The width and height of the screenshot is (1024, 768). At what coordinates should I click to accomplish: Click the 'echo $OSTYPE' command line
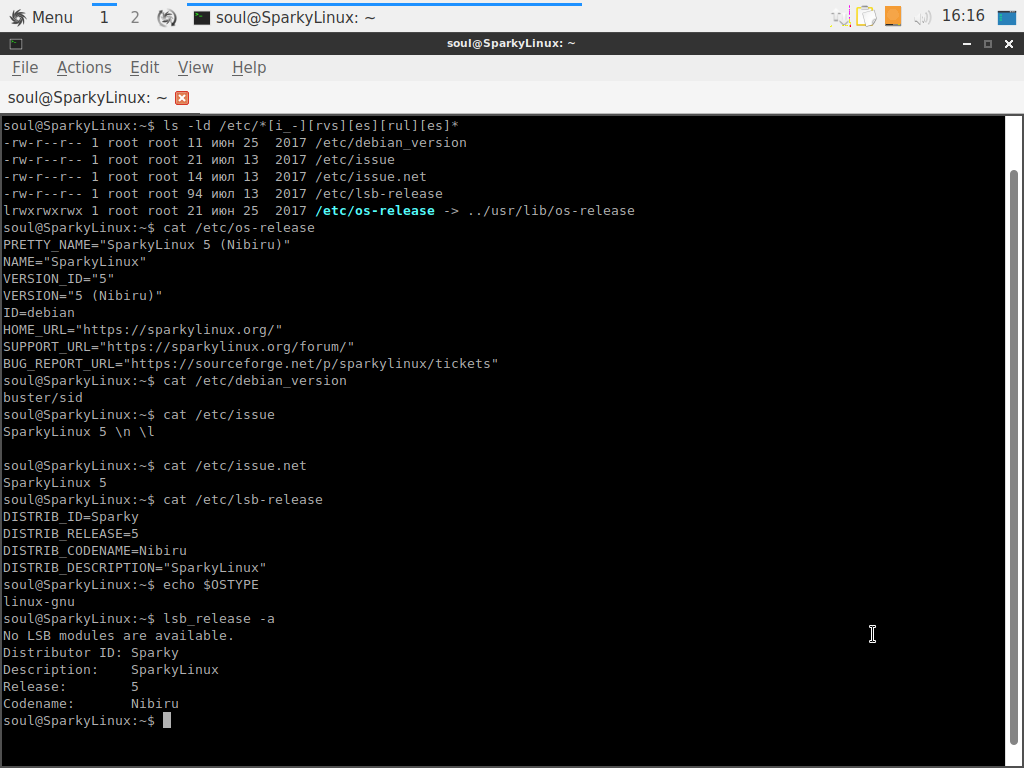(211, 584)
